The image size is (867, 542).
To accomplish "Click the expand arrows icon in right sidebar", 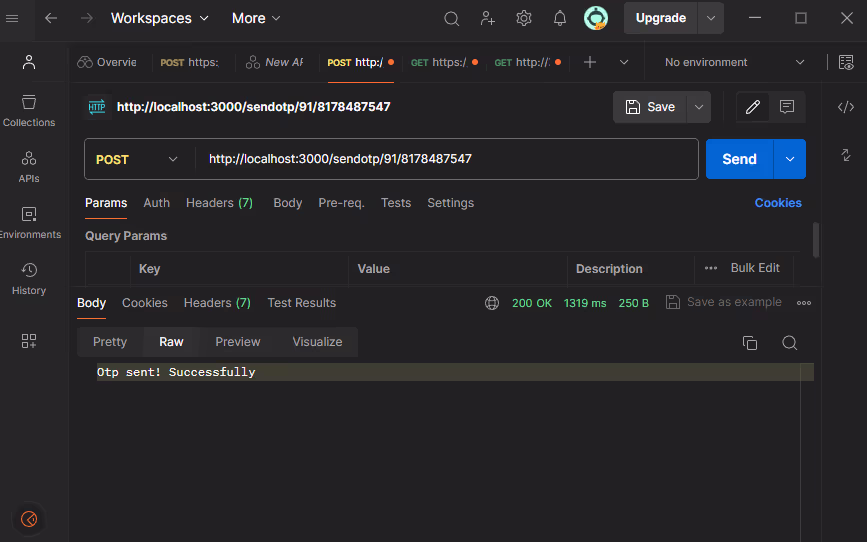I will 846,155.
